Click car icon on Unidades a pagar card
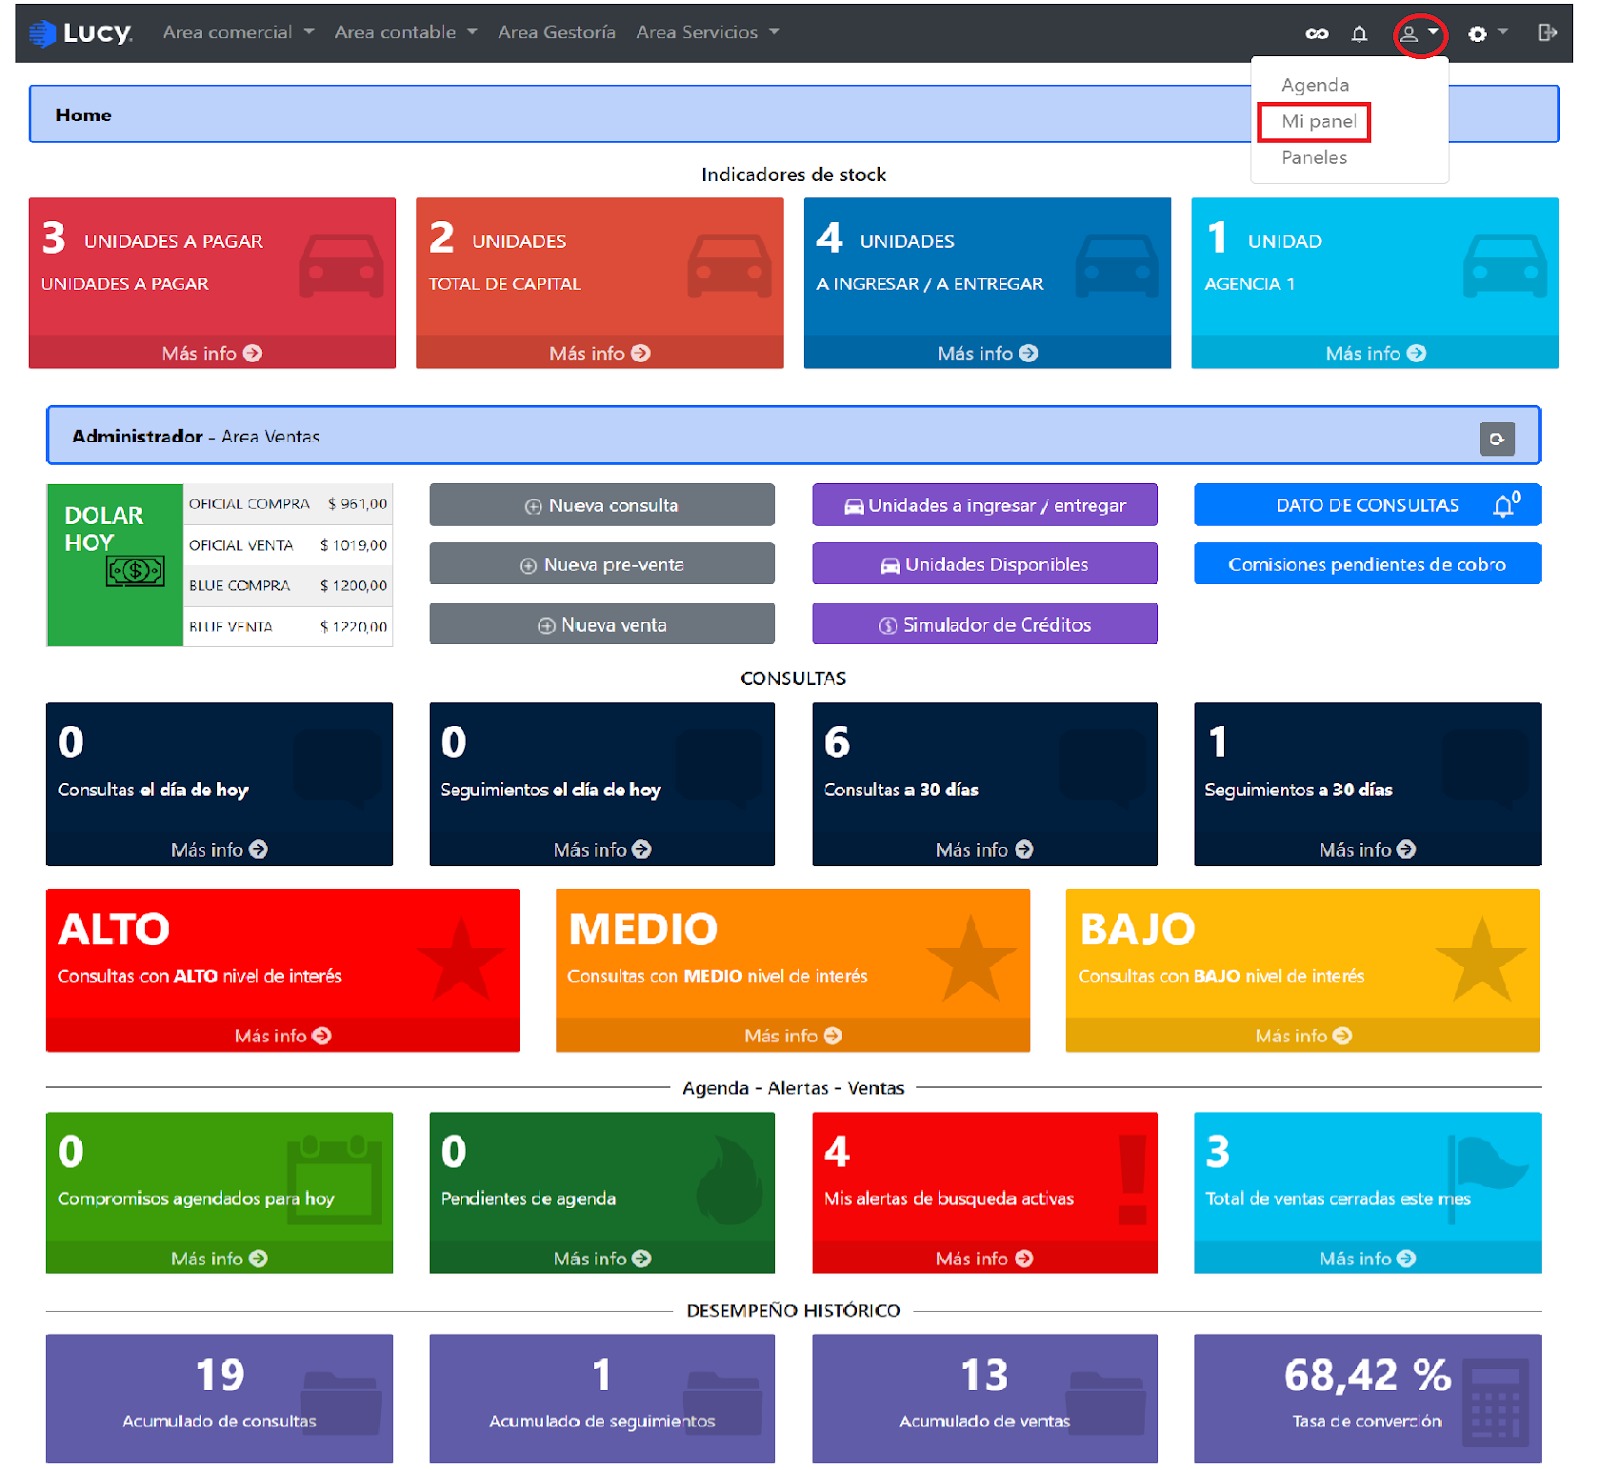 tap(342, 265)
